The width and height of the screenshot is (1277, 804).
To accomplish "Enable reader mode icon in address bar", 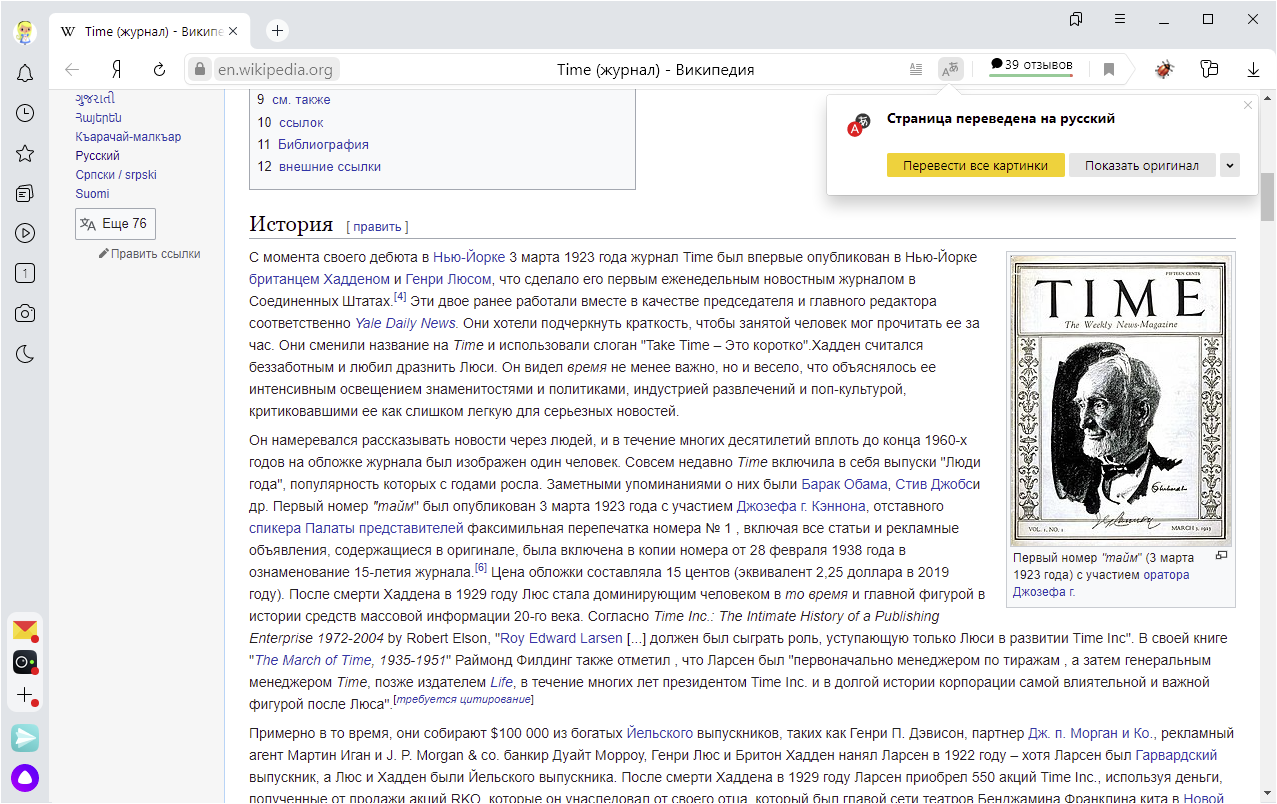I will (916, 70).
